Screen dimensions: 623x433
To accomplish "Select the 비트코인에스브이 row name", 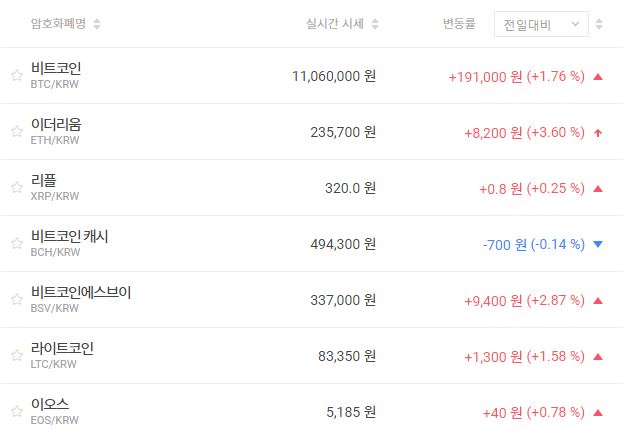I will [x=81, y=292].
